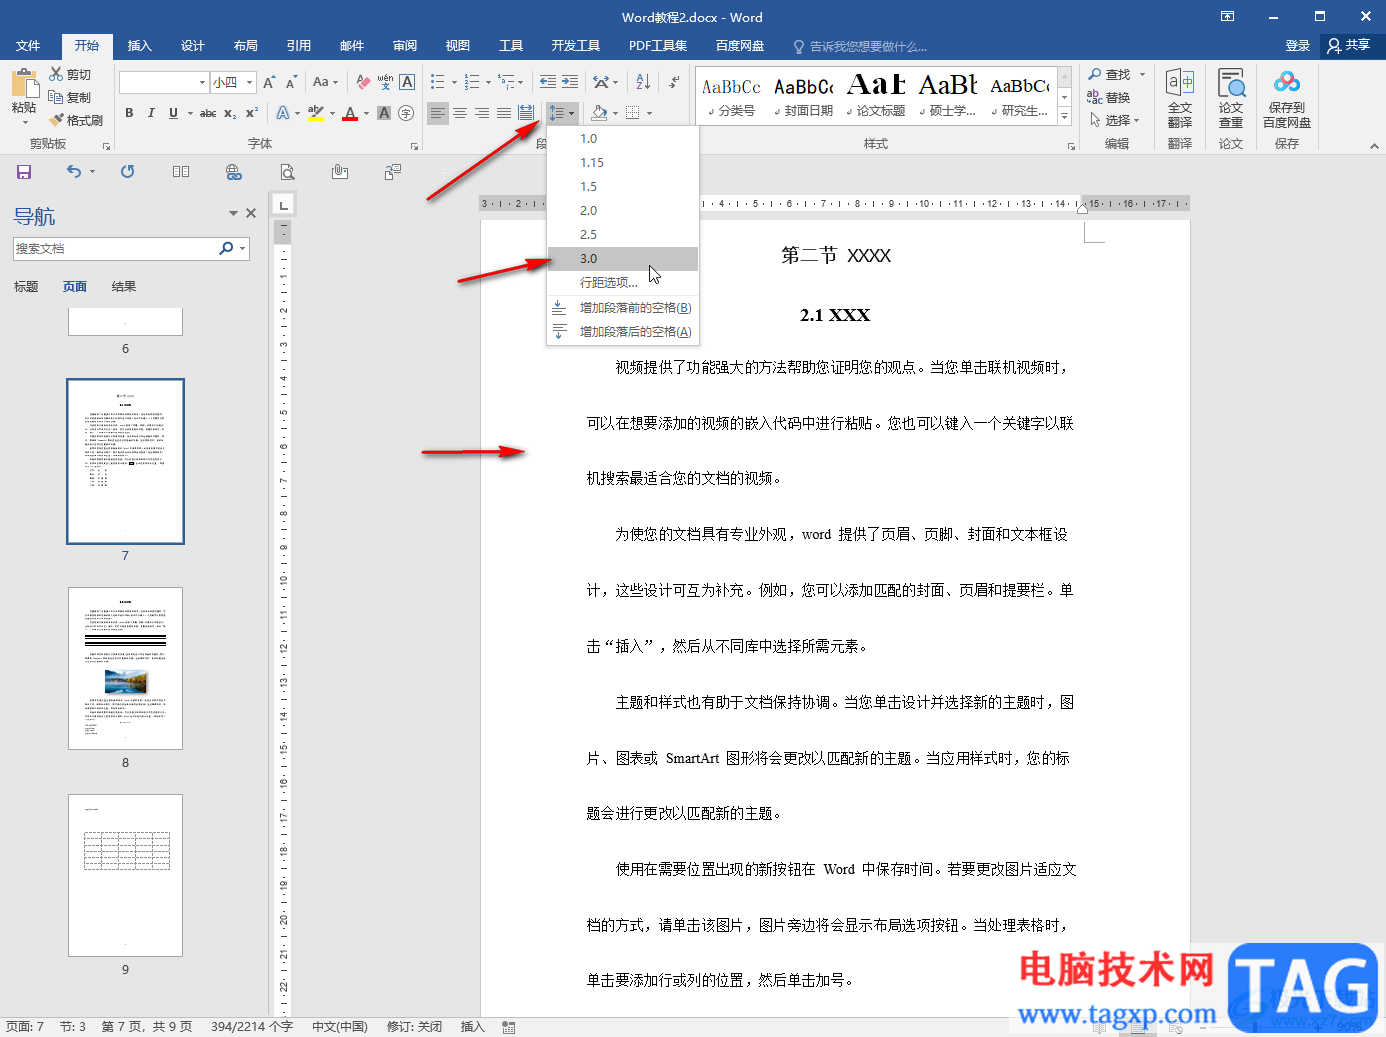Viewport: 1386px width, 1037px height.
Task: Open the full-text translate (全文翻译) tool
Action: tap(1180, 98)
